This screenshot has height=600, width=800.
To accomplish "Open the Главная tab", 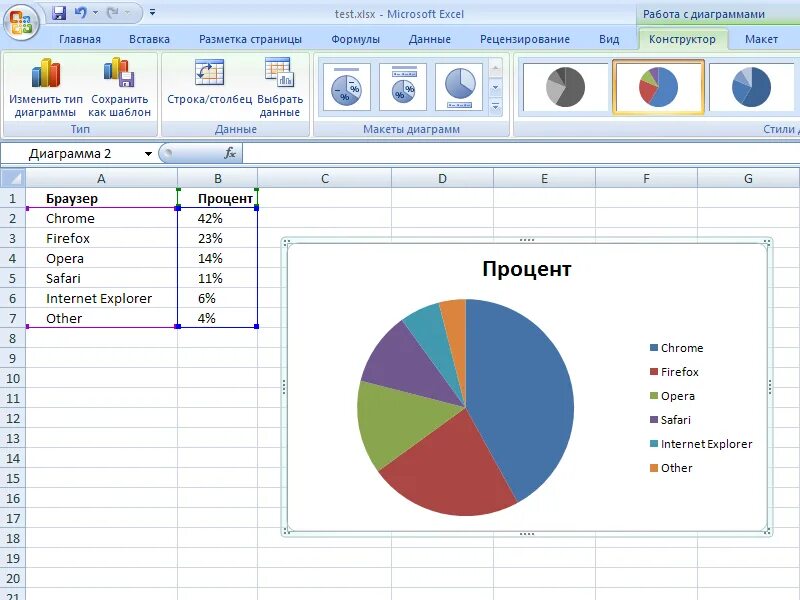I will 80,39.
